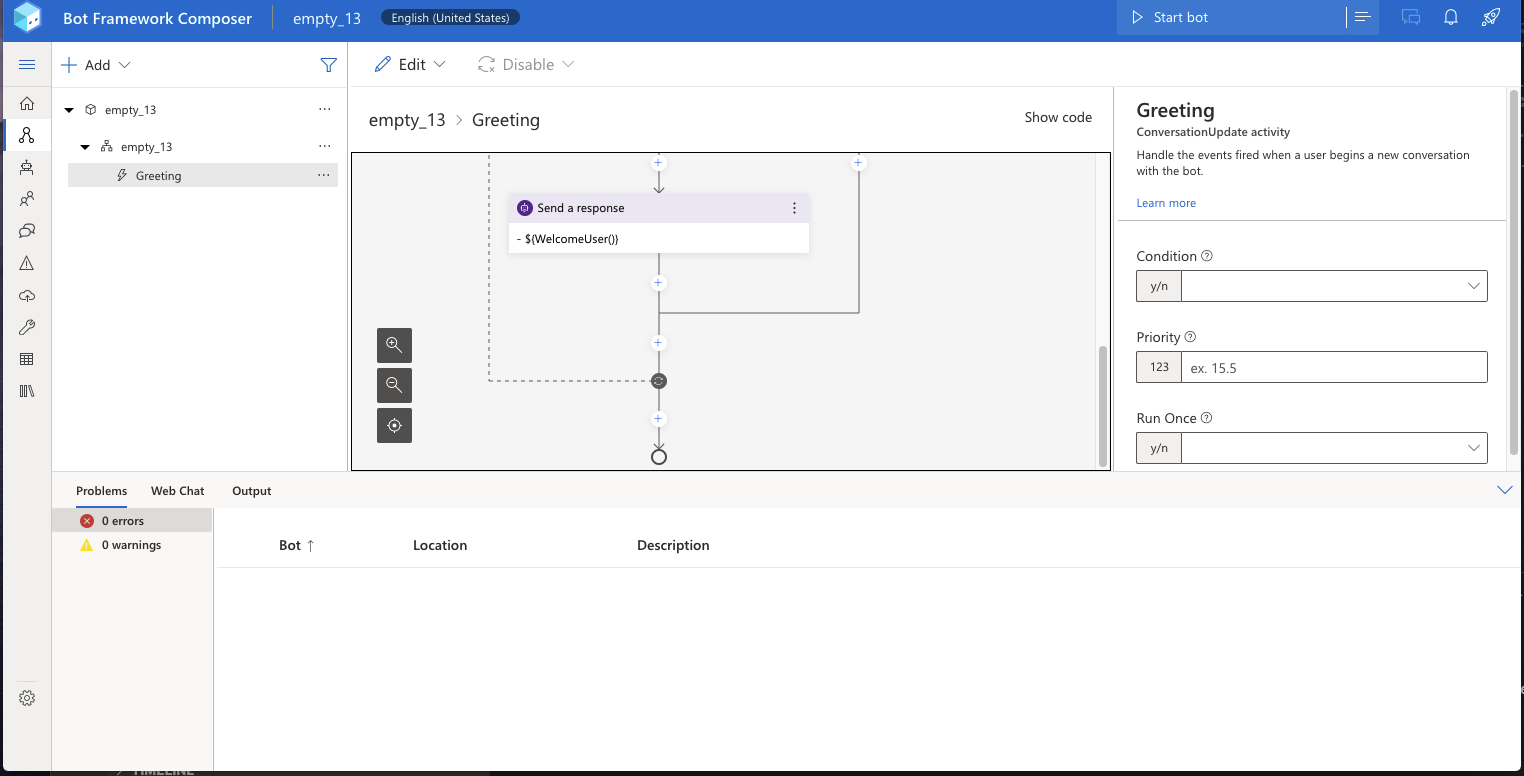Collapse the empty_13 dialog node
This screenshot has width=1524, height=776.
coord(85,147)
